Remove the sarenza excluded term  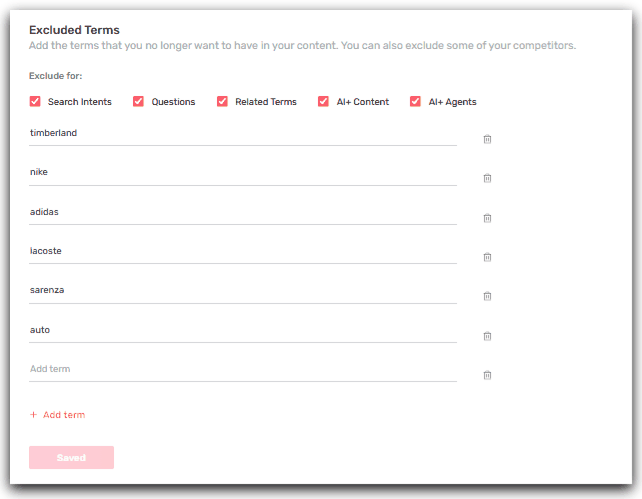pyautogui.click(x=487, y=296)
